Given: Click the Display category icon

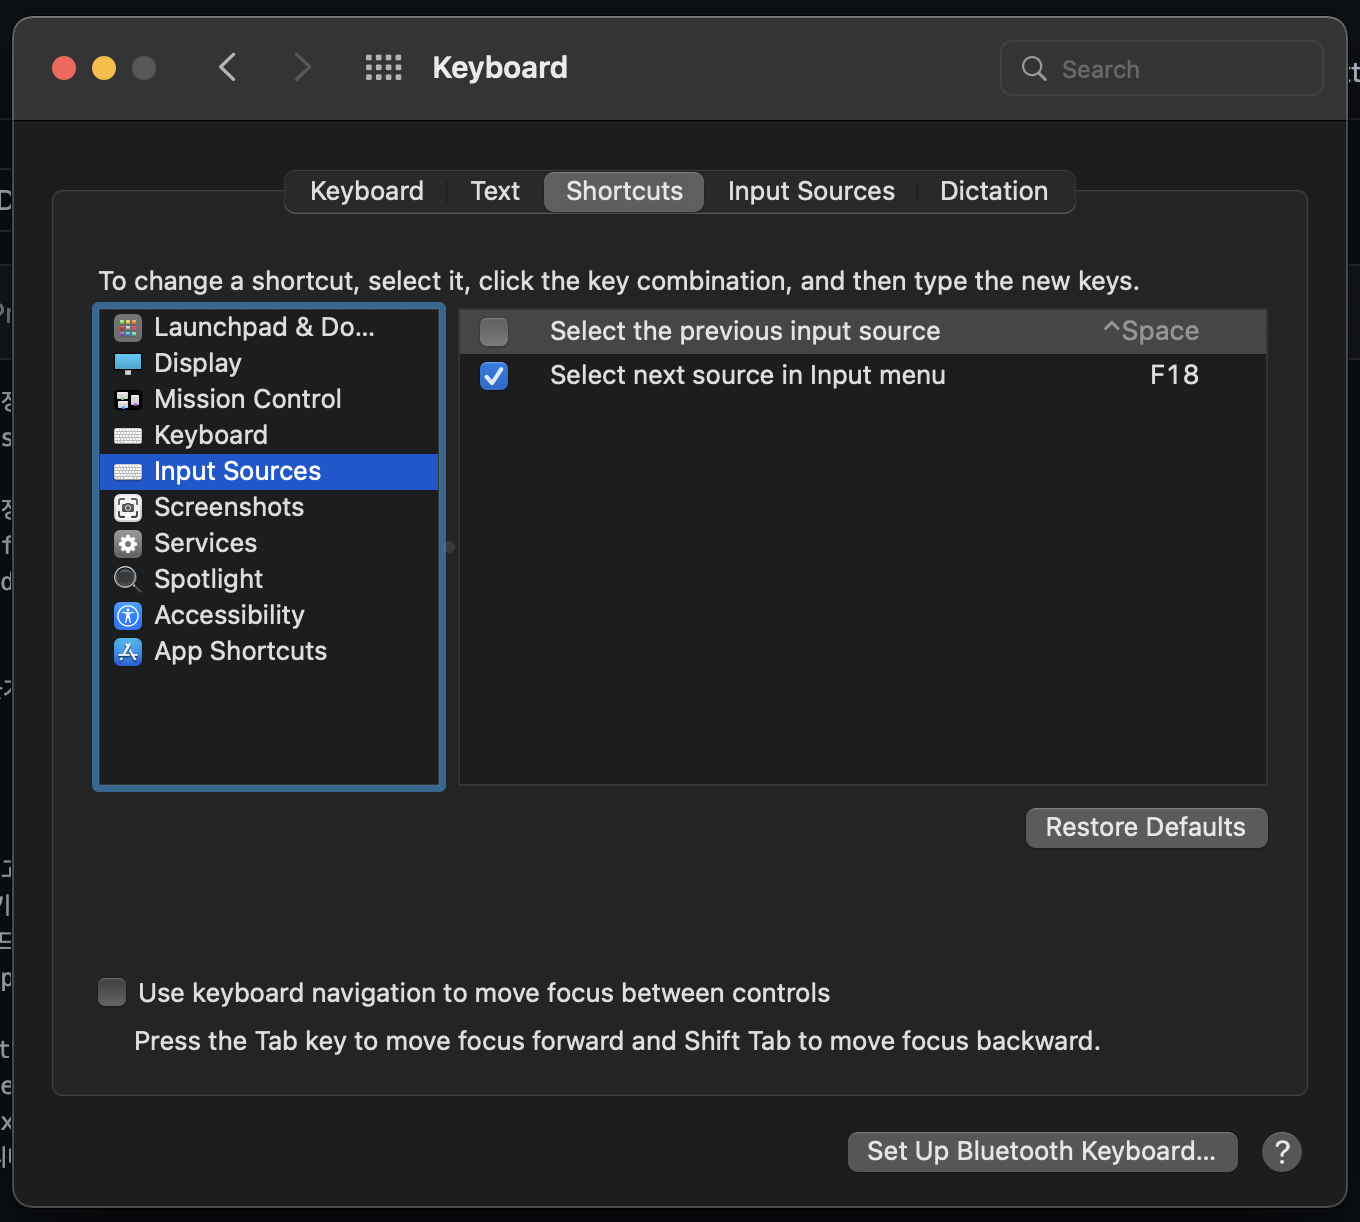Looking at the screenshot, I should pos(128,363).
